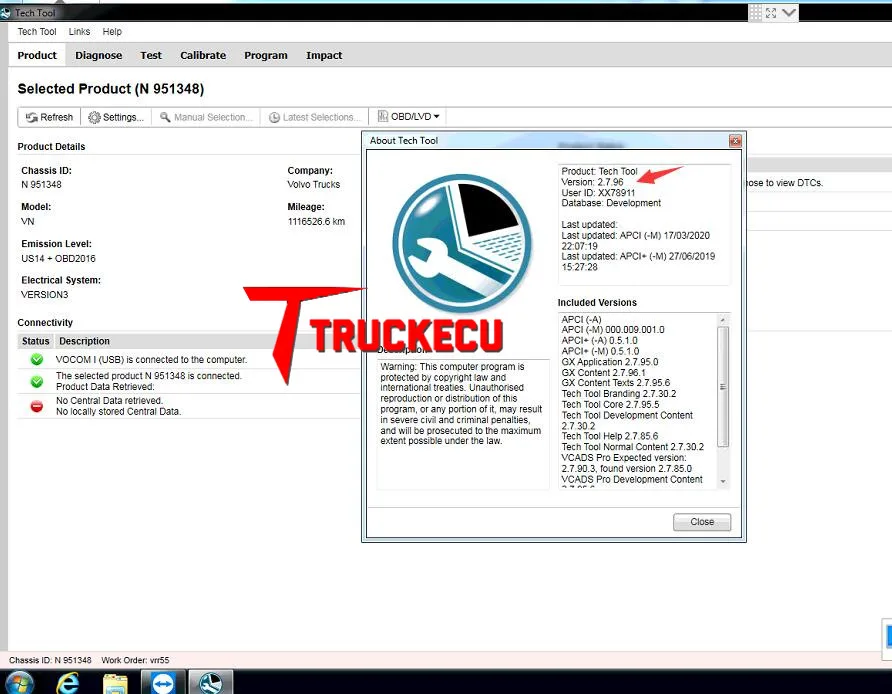Click 'User ID: XX78911' text

click(598, 193)
